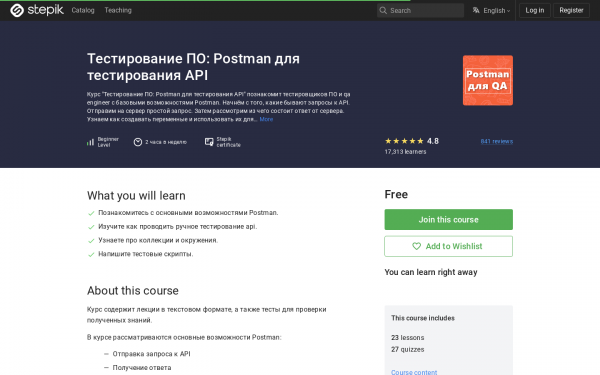The image size is (600, 375).
Task: Click the Add to Wishlist button
Action: (x=448, y=246)
